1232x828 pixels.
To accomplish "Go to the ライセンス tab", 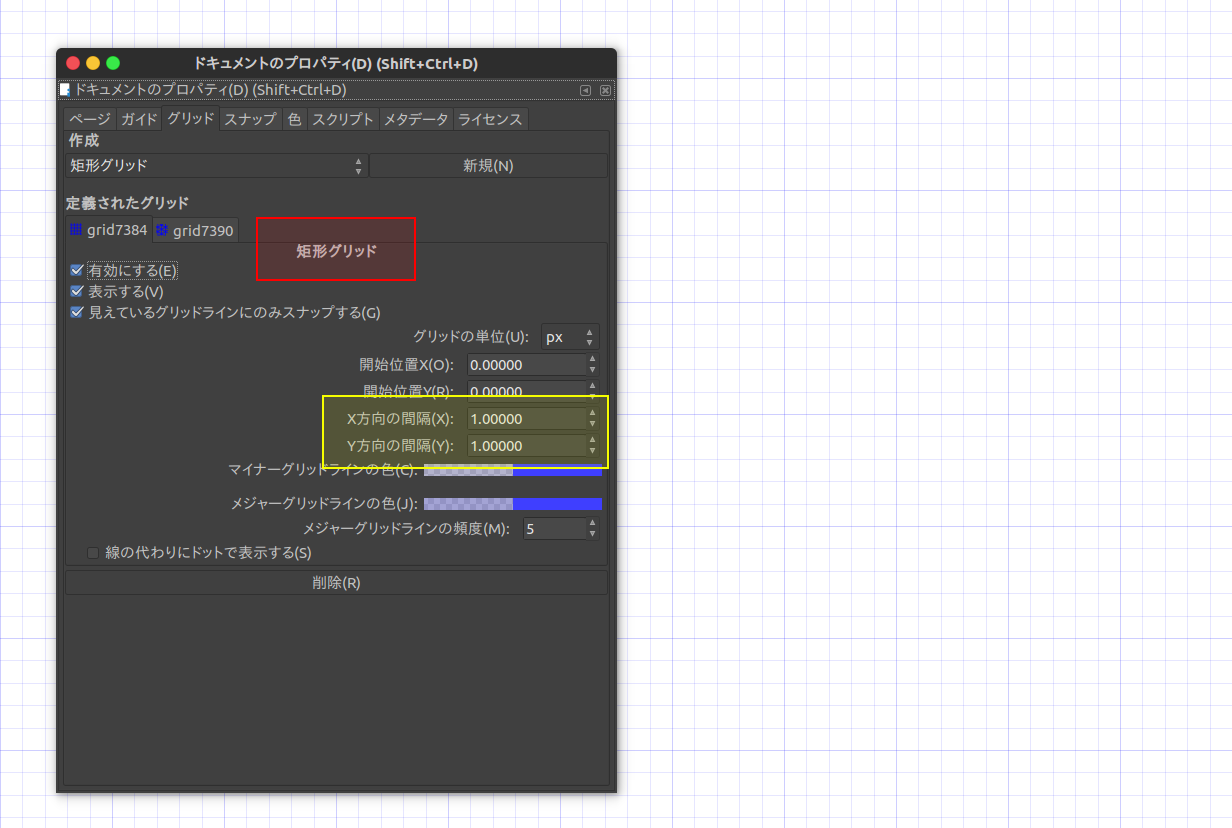I will (490, 119).
